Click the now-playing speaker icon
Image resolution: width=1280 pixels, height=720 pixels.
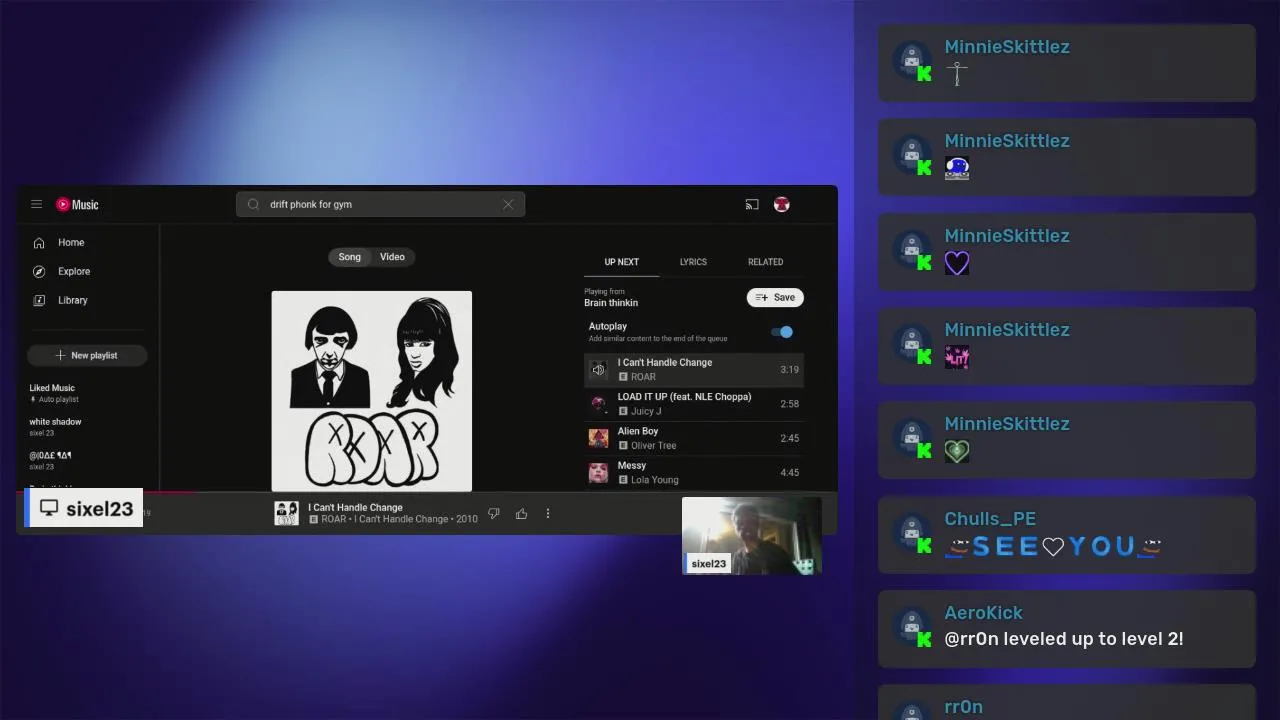[x=598, y=370]
